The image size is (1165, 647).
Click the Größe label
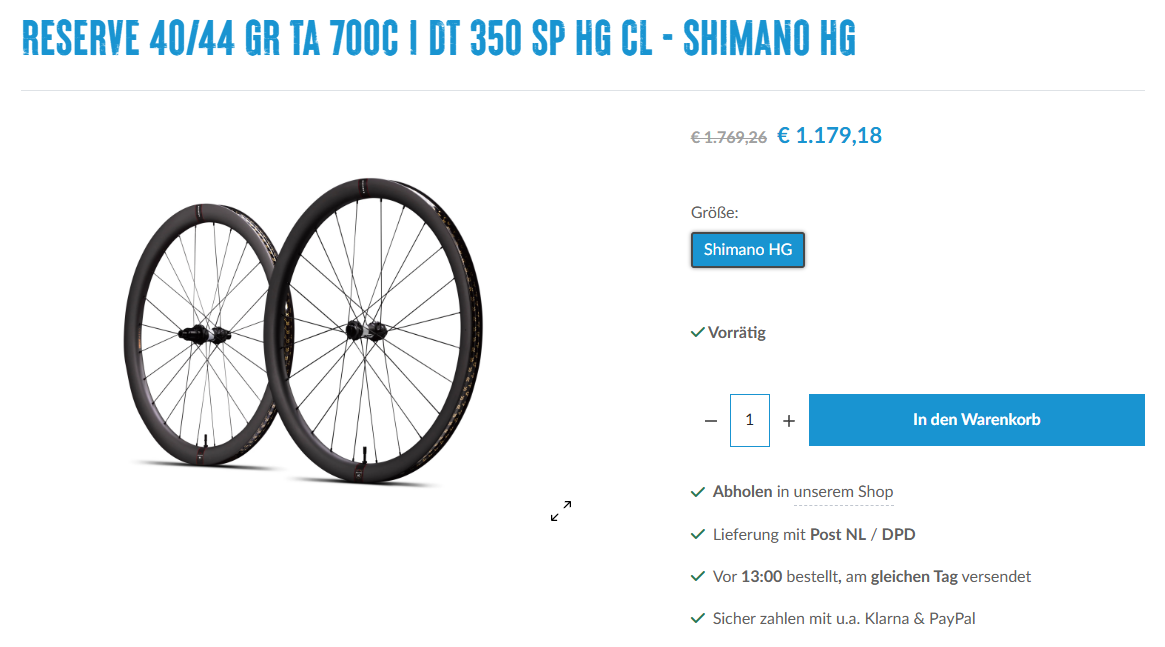[714, 212]
